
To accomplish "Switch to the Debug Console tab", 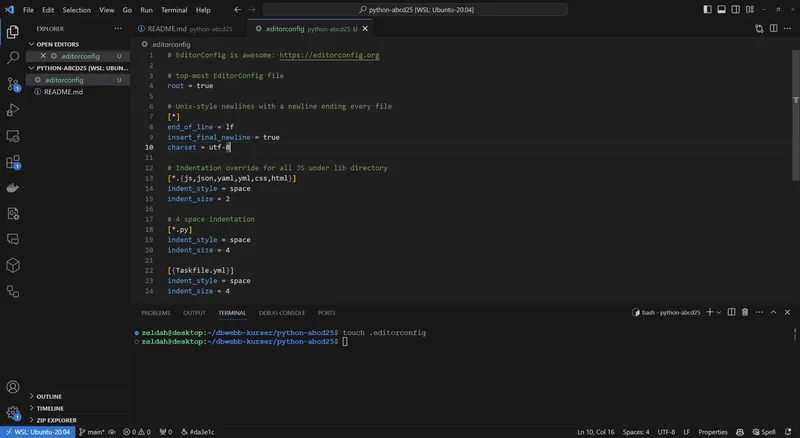I will (282, 312).
